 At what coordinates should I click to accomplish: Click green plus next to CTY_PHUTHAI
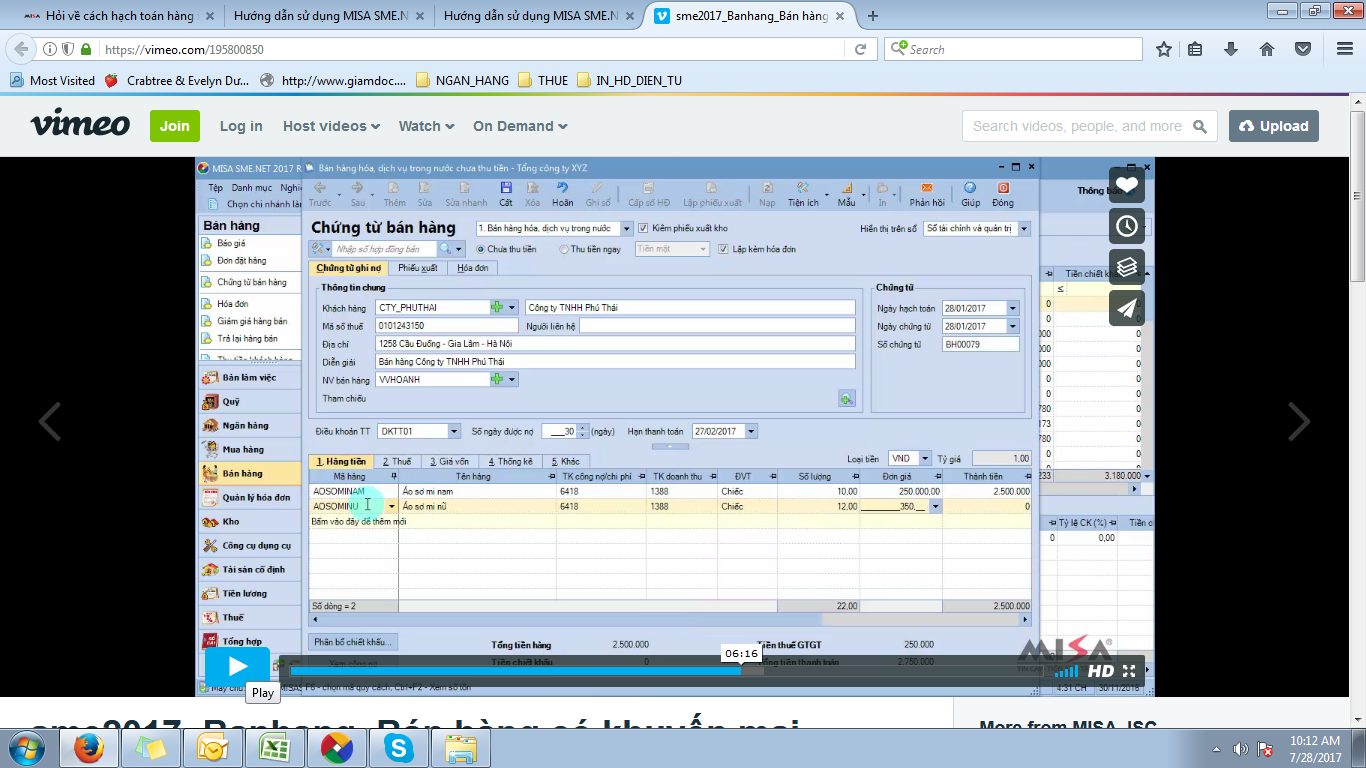pos(497,307)
